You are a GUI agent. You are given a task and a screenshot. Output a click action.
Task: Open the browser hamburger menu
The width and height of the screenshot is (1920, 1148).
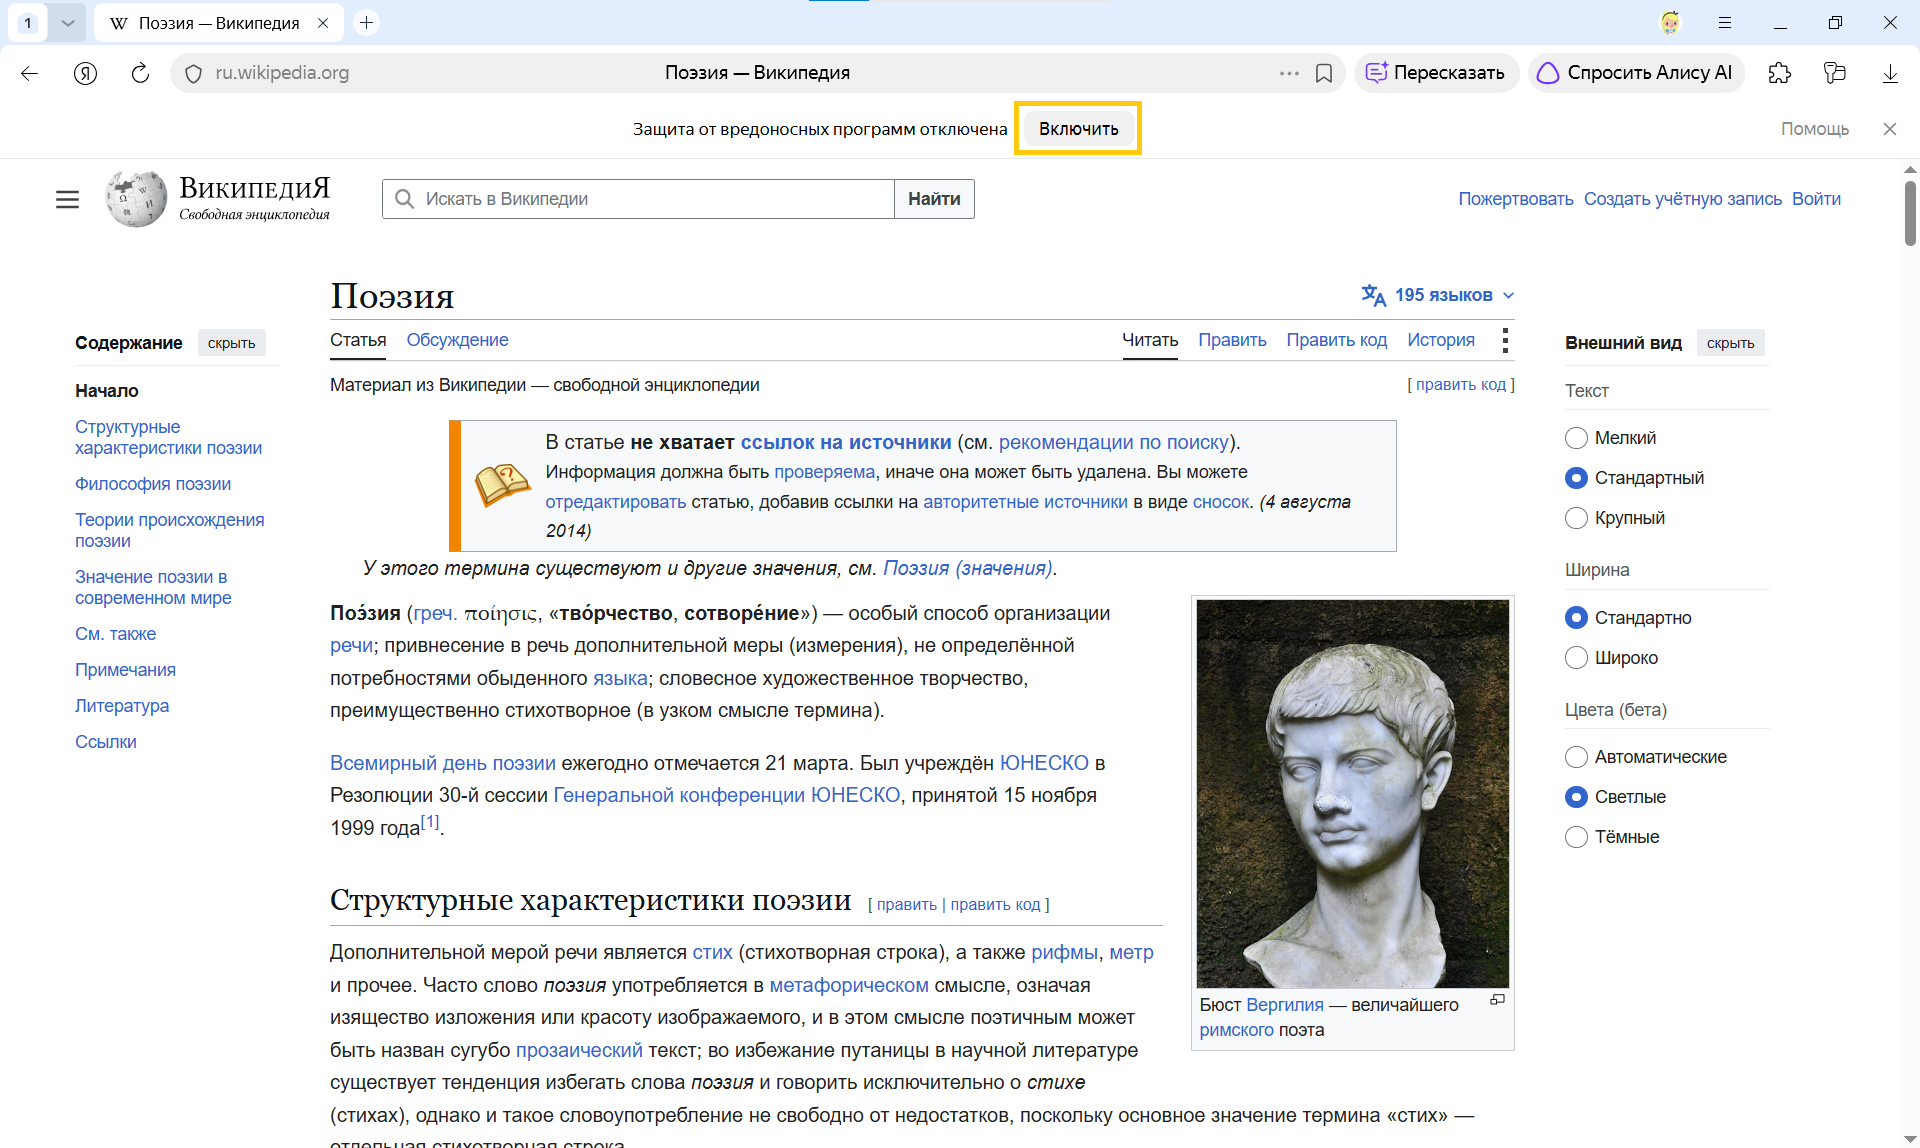[1725, 22]
